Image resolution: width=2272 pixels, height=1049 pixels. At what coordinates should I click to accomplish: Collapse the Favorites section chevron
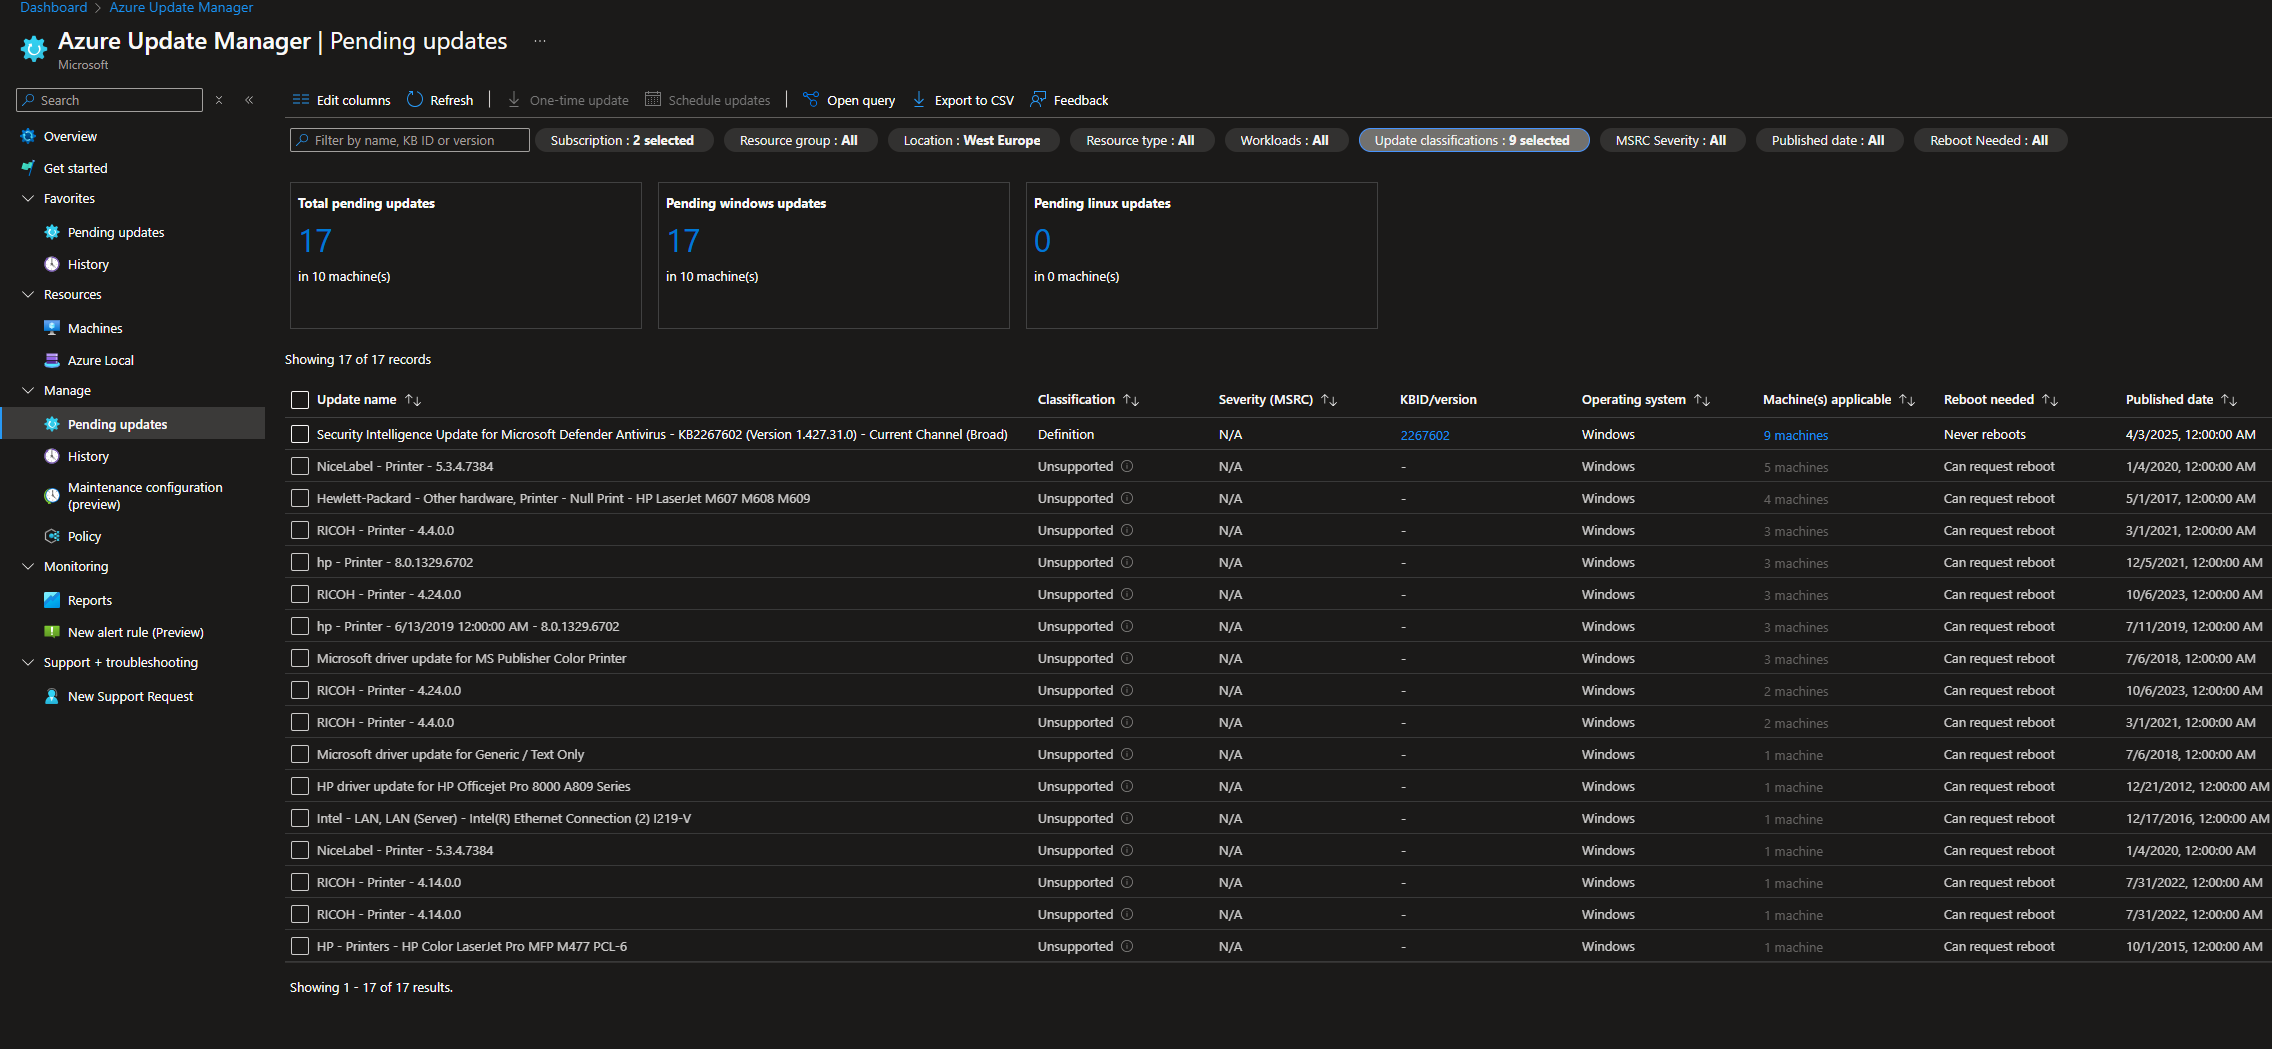tap(28, 198)
